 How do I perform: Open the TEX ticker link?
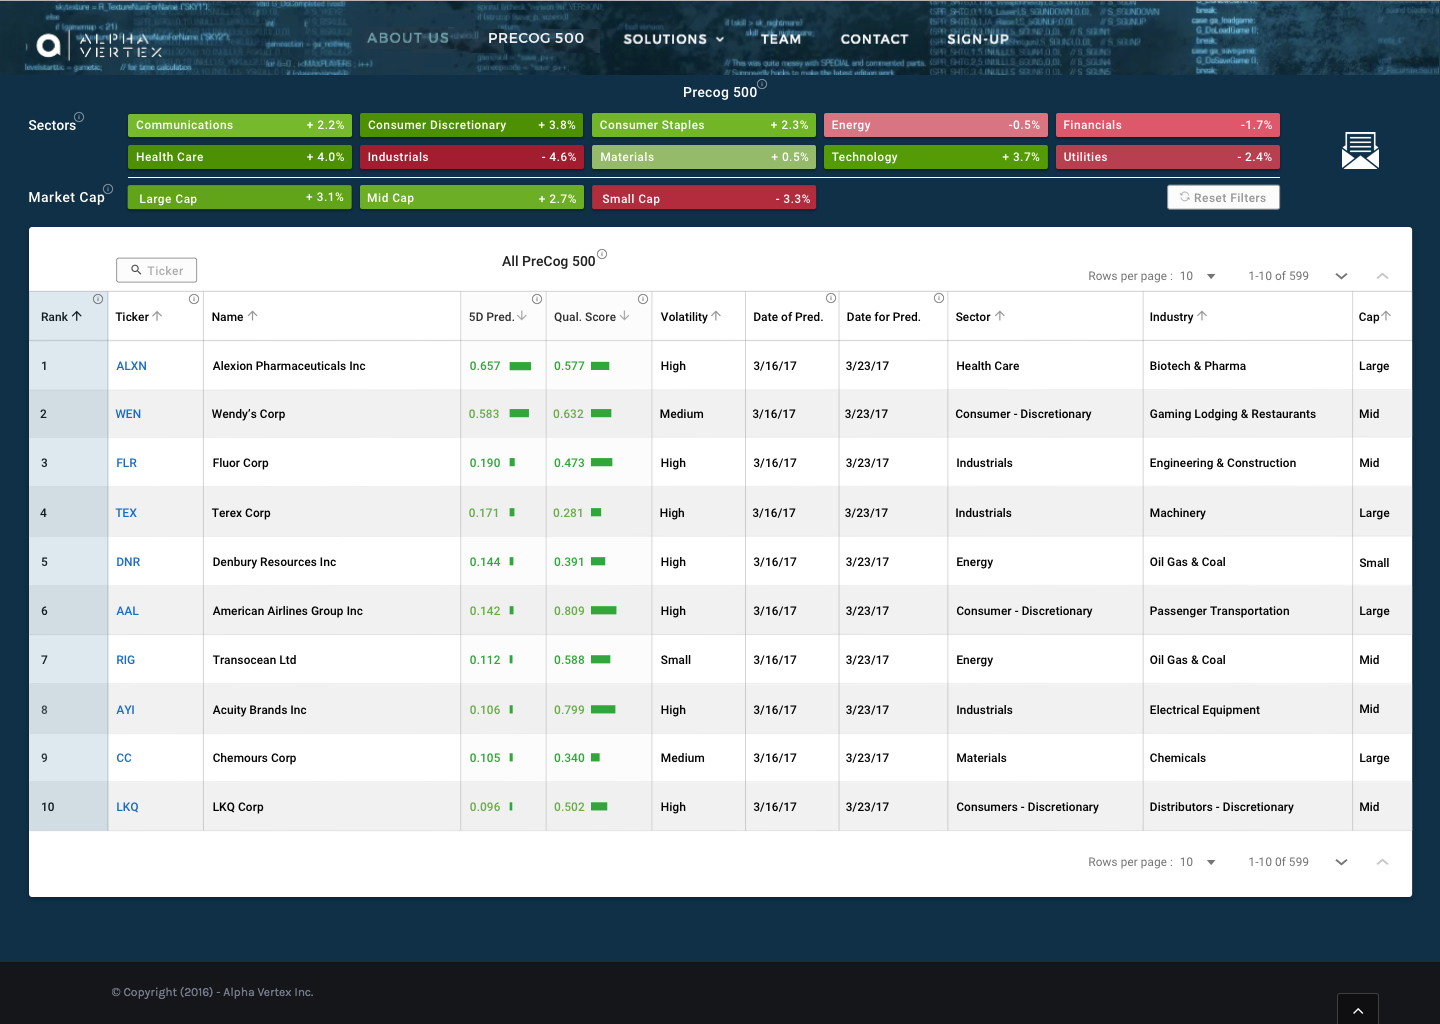pyautogui.click(x=126, y=513)
